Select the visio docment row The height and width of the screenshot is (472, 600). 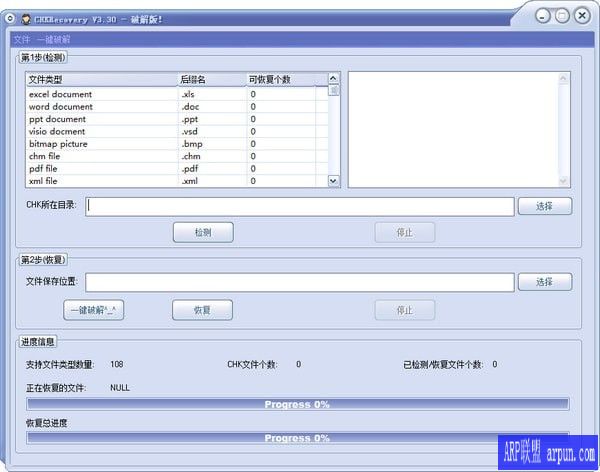[x=177, y=131]
